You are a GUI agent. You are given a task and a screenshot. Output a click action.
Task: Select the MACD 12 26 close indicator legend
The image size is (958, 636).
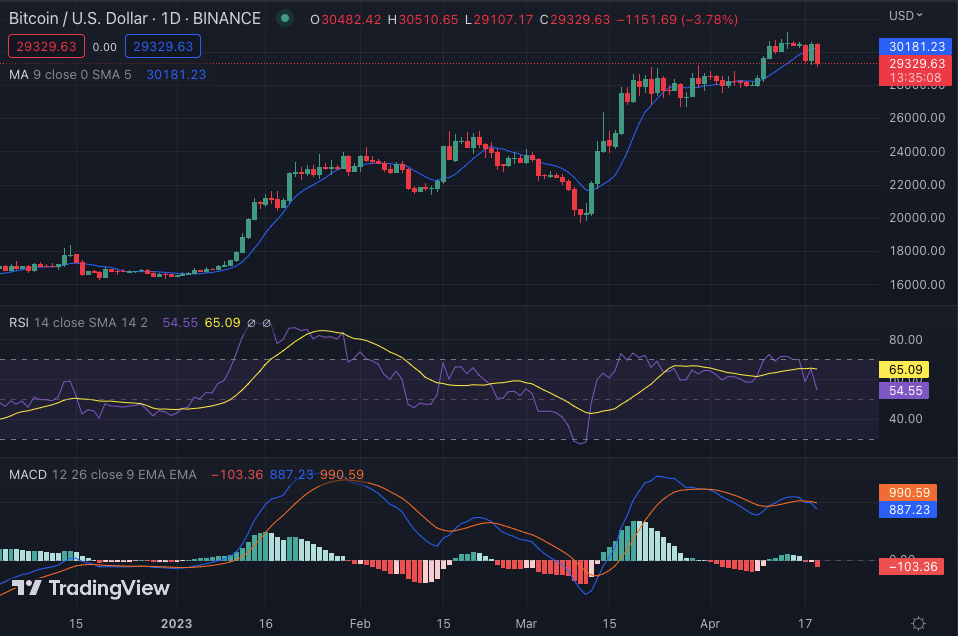click(x=103, y=475)
